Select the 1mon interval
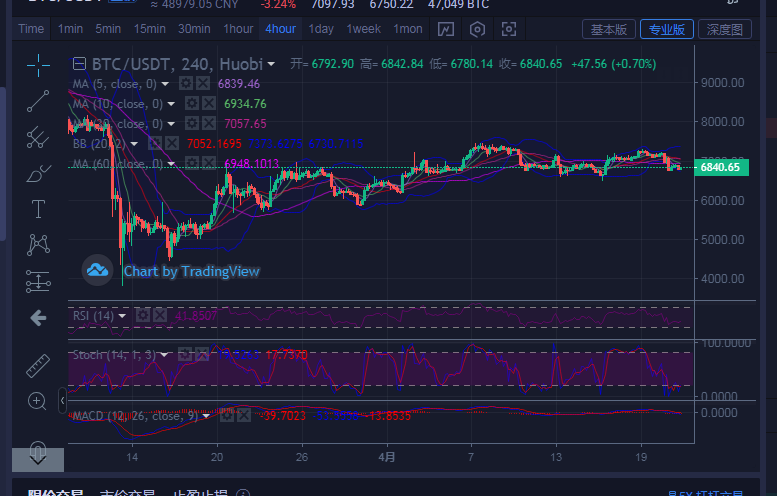The width and height of the screenshot is (777, 496). point(408,29)
